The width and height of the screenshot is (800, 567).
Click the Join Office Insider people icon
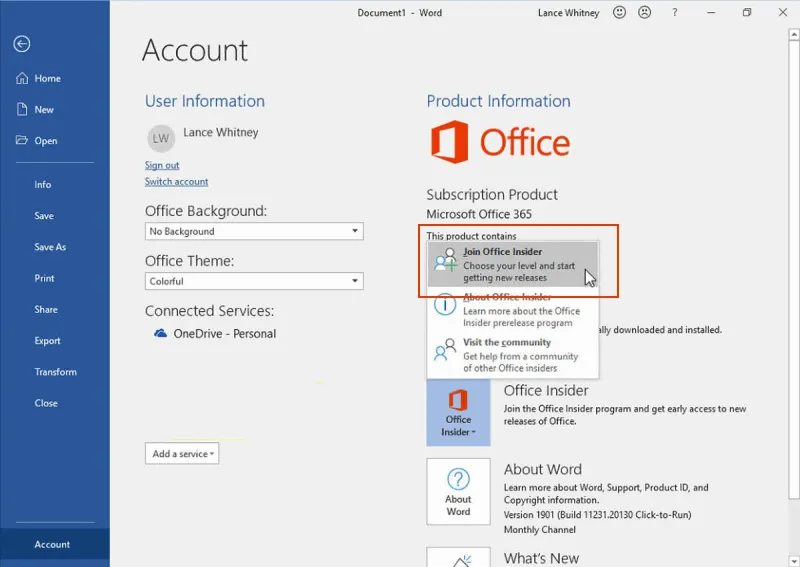[446, 260]
